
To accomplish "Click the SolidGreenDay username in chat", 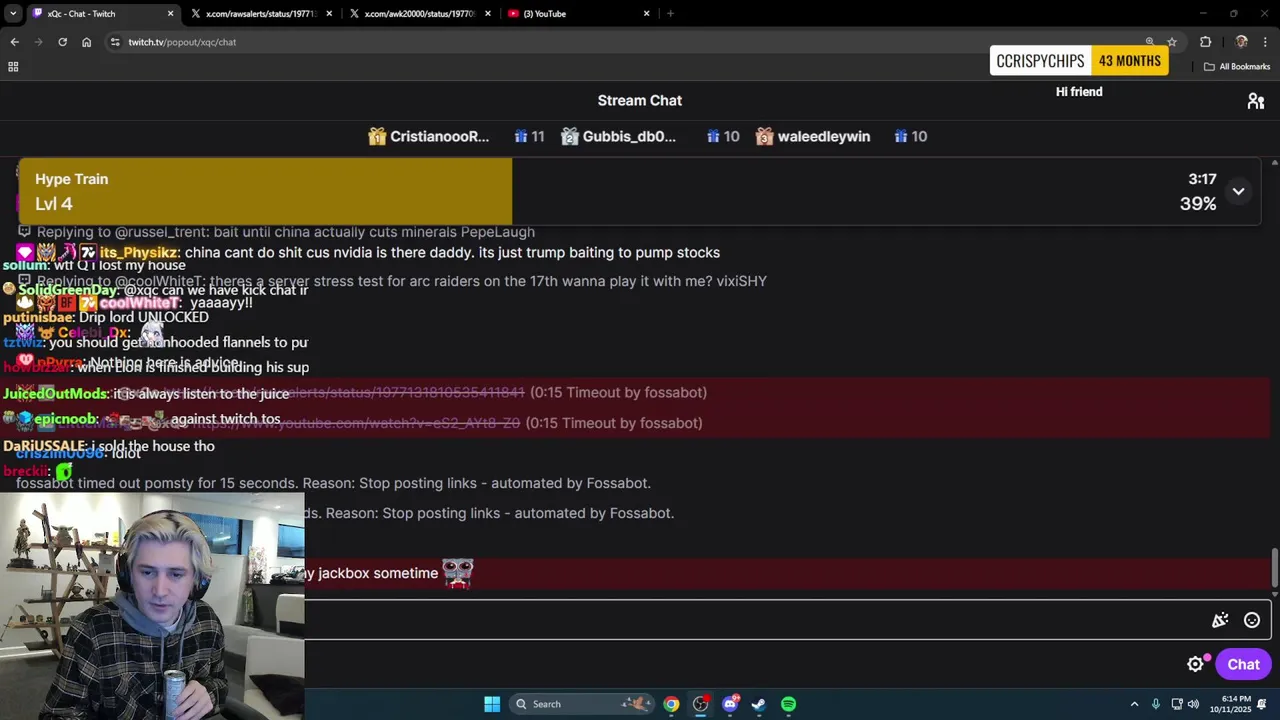I will [x=68, y=290].
